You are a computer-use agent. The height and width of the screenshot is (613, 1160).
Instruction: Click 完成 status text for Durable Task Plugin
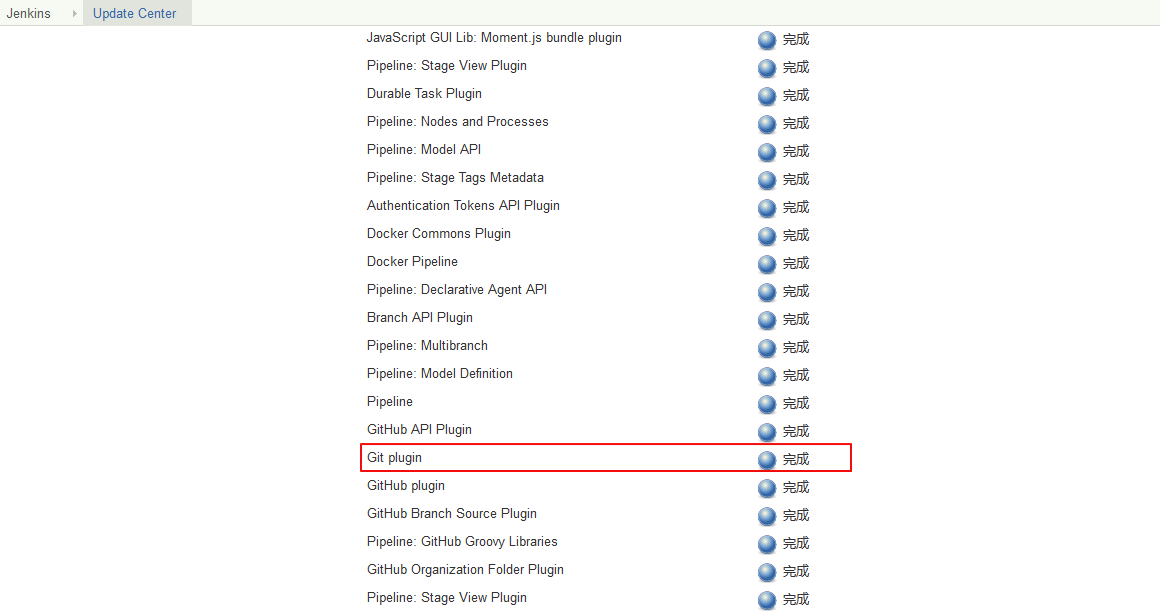796,96
